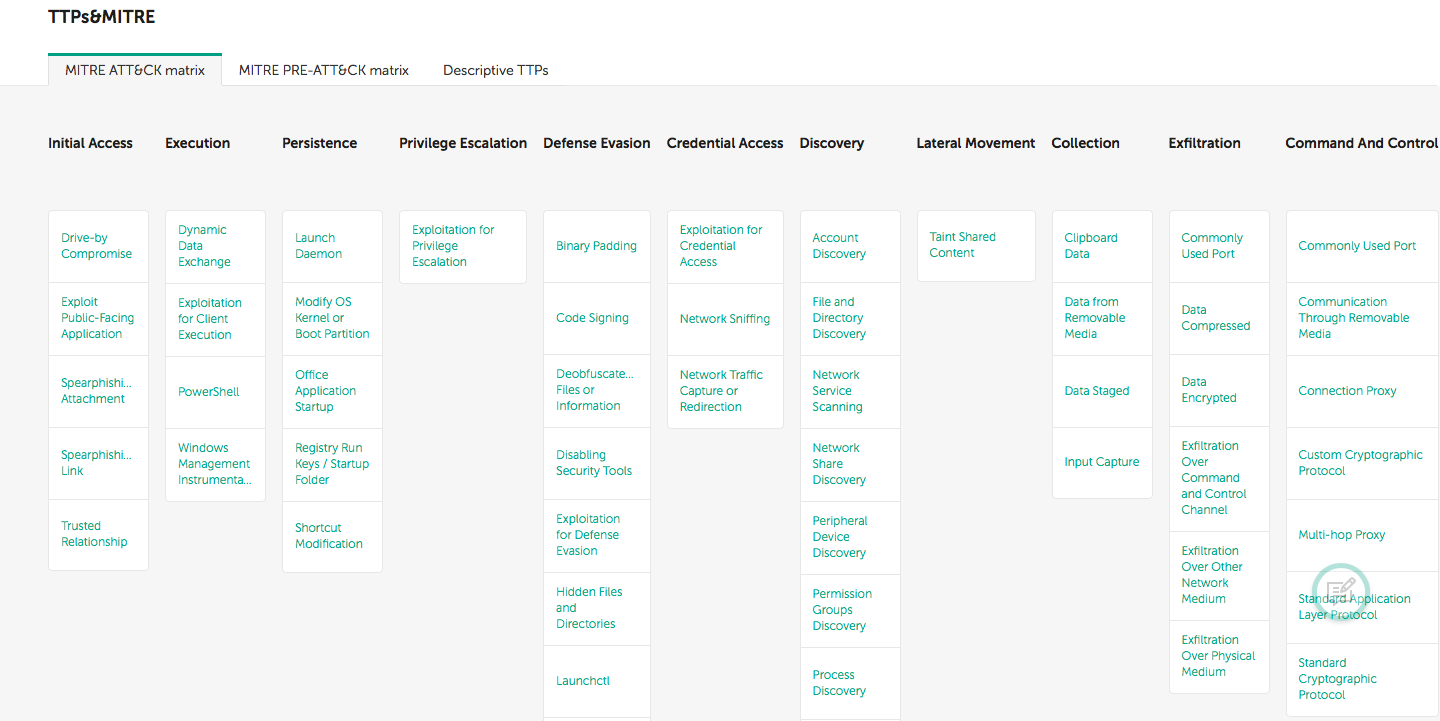Click Disabling Security Tools cell

[593, 463]
